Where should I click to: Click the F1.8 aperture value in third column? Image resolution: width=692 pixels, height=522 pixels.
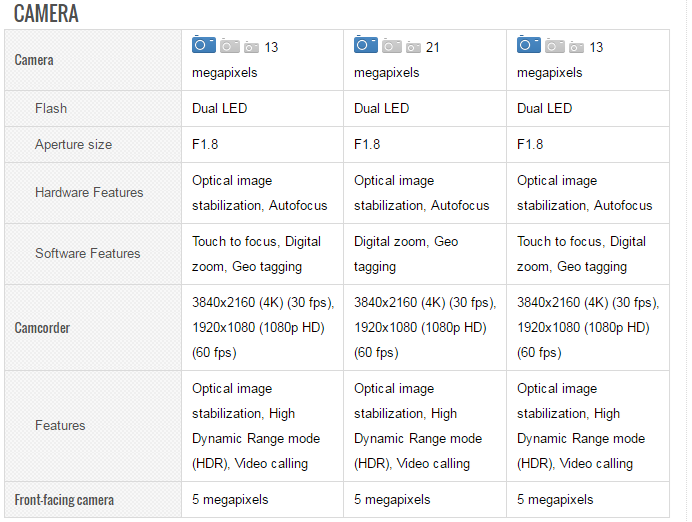[x=530, y=144]
